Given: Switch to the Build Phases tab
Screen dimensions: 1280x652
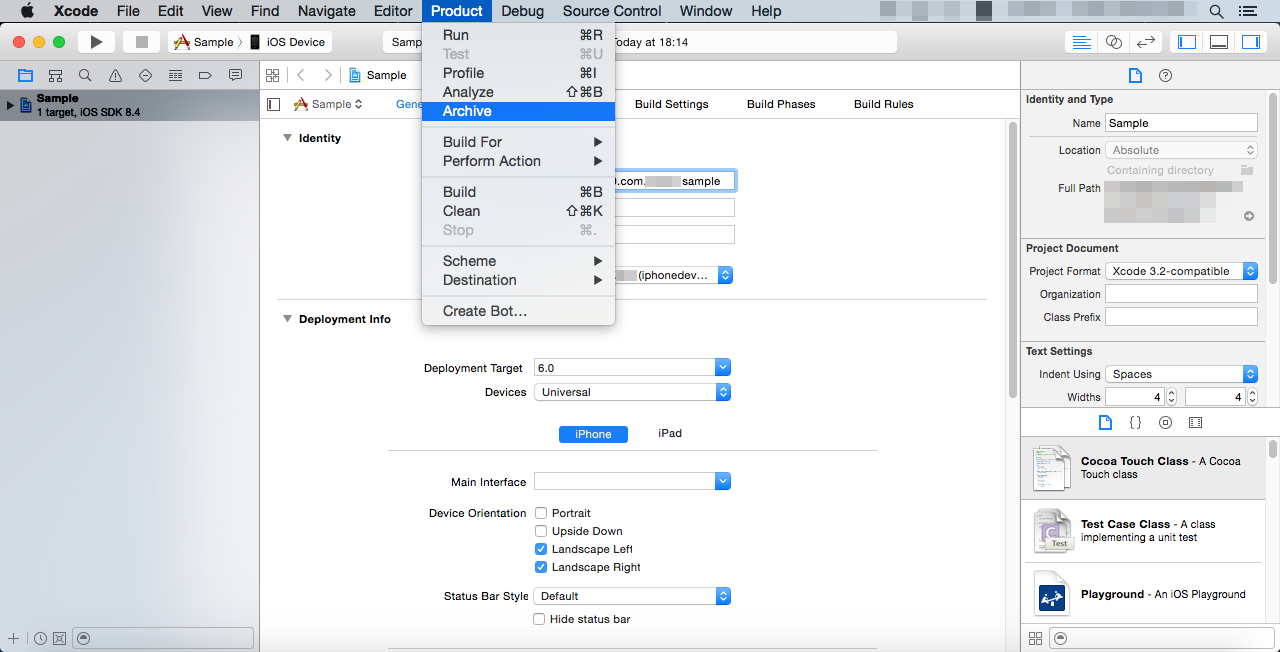Looking at the screenshot, I should (781, 104).
